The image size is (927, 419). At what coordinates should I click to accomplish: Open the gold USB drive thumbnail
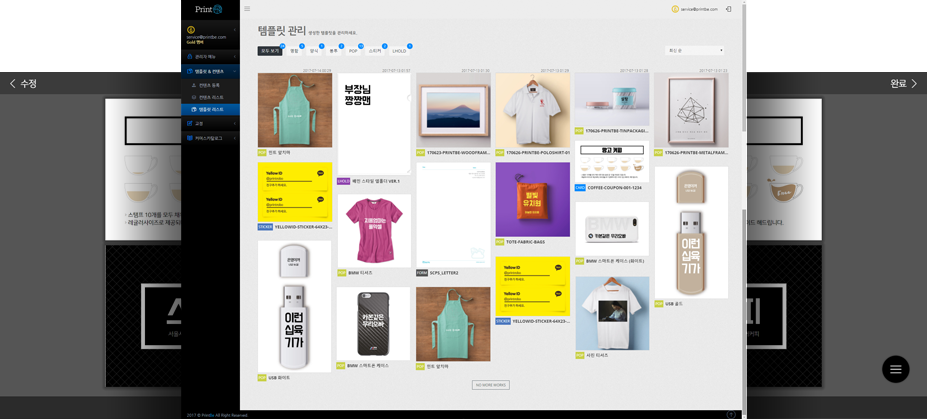691,232
